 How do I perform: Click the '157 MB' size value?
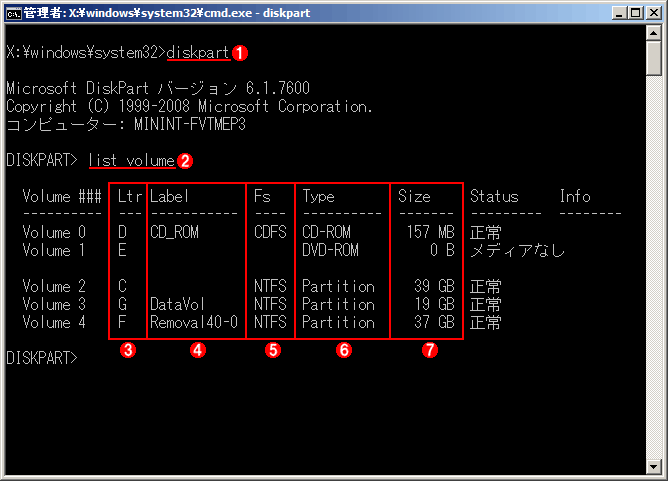(x=431, y=232)
